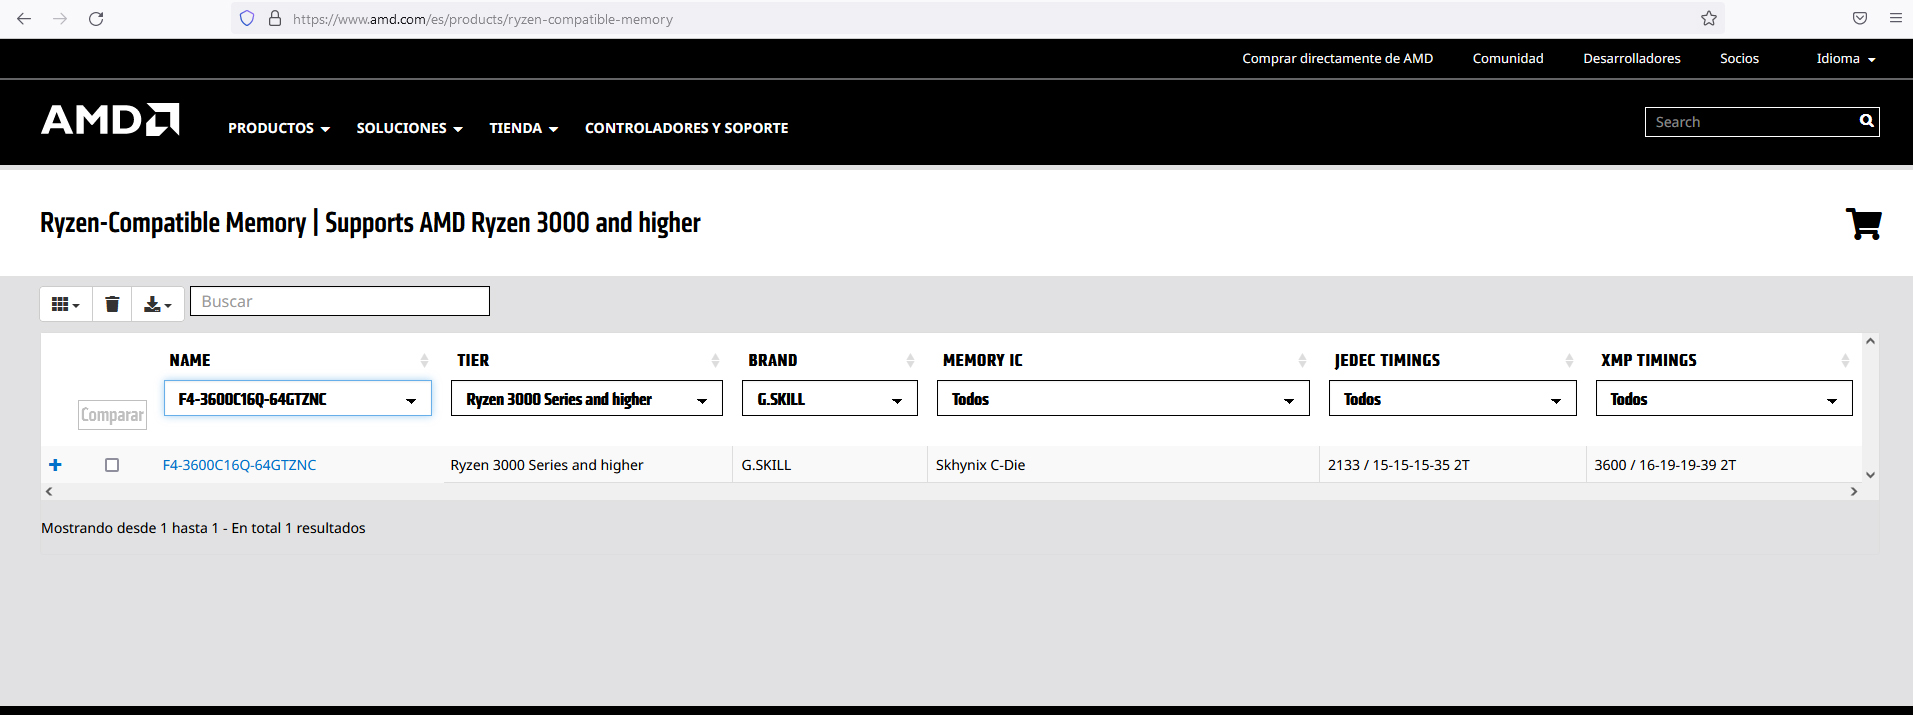Bookmark page with the star icon
1913x715 pixels.
(x=1709, y=18)
